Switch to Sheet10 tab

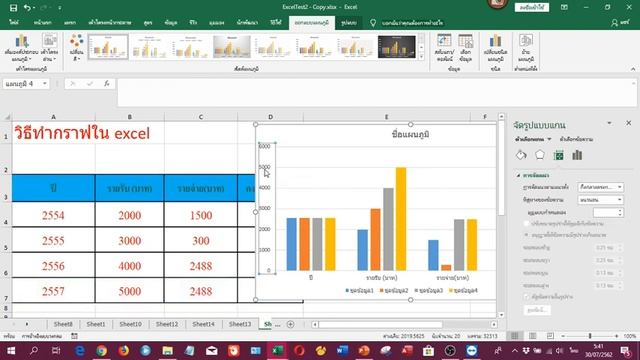[x=131, y=324]
